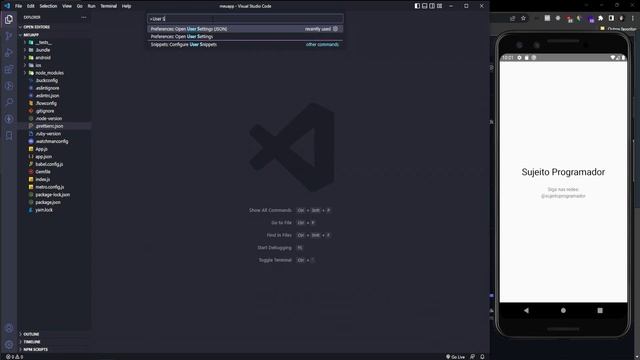
Task: Open the Terminal menu
Action: (109, 6)
